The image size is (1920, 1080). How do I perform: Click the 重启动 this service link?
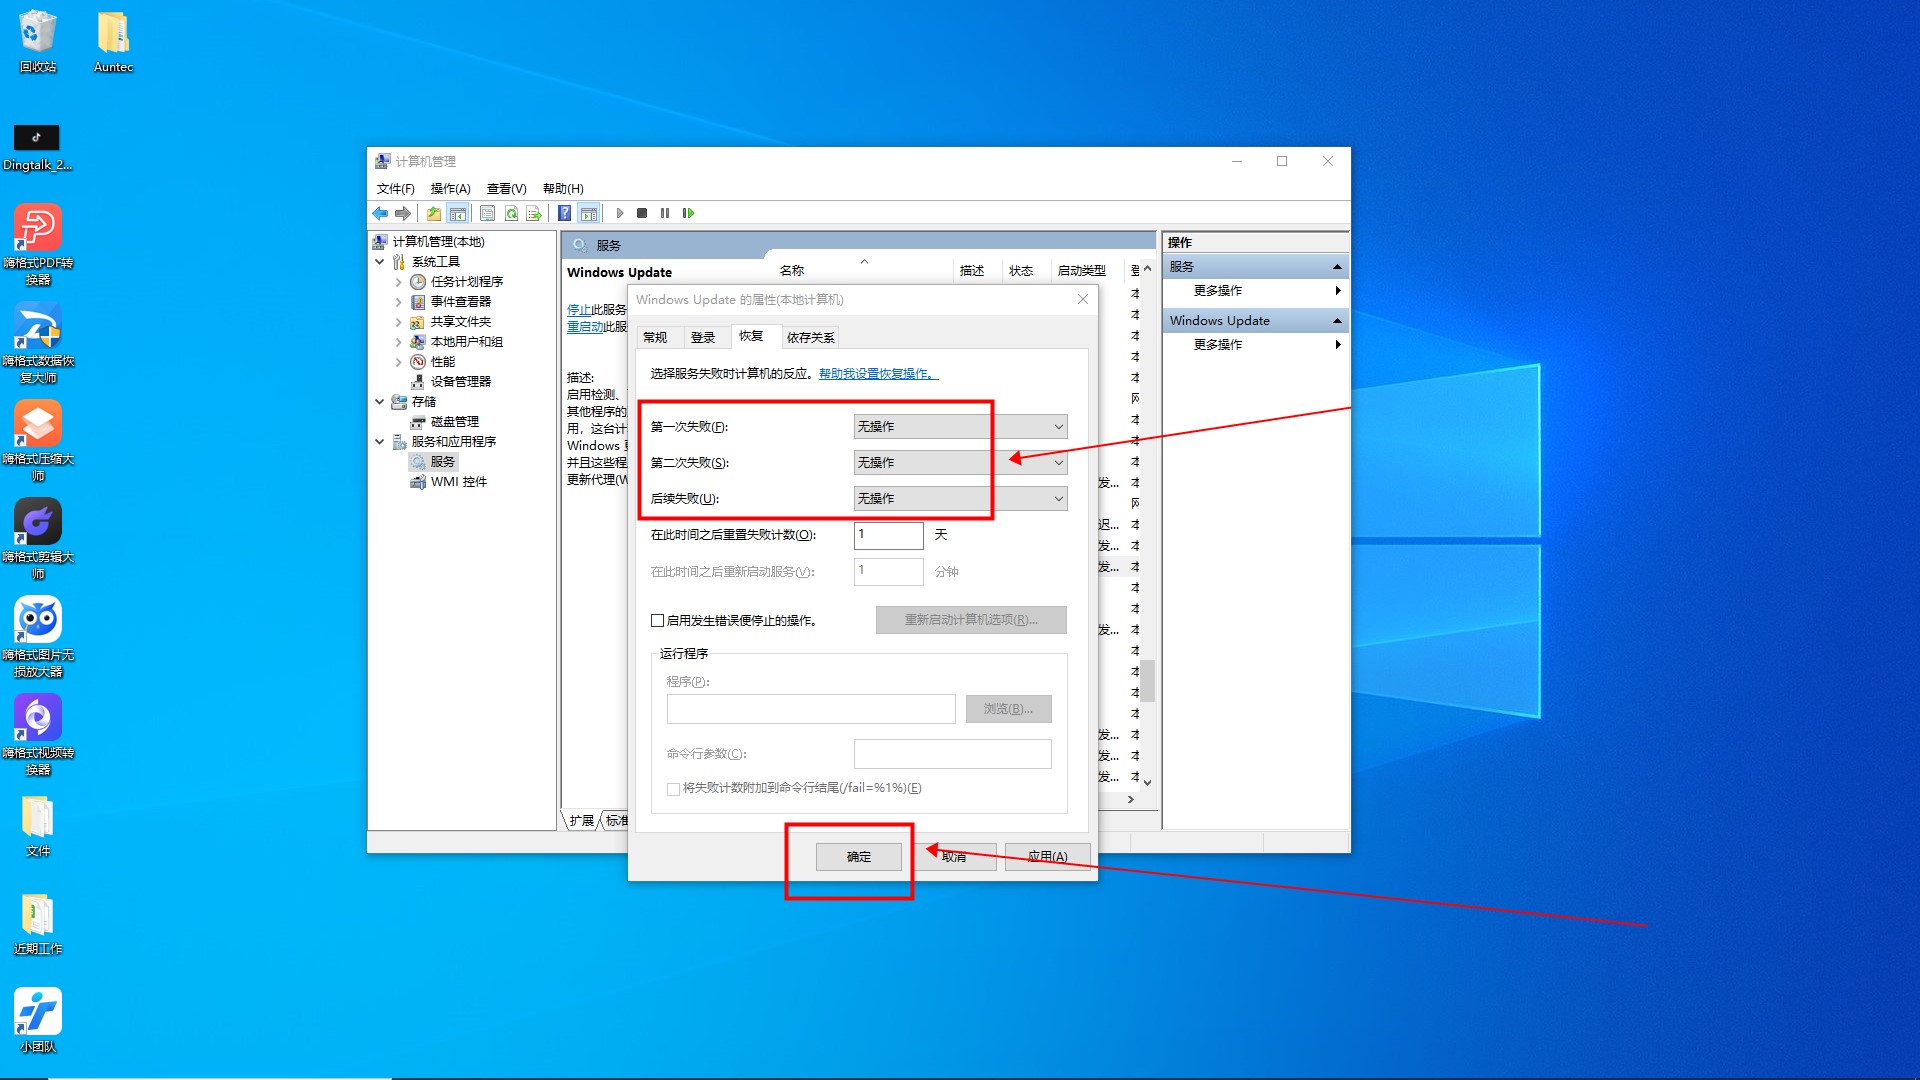click(x=585, y=327)
